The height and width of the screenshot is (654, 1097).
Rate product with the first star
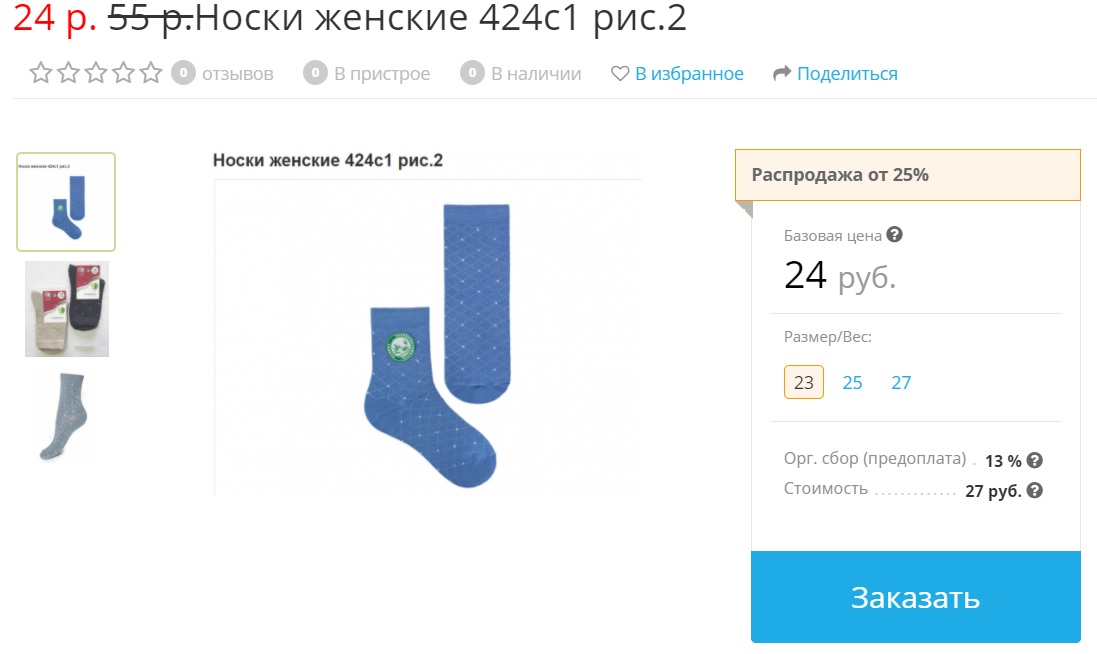click(x=41, y=73)
